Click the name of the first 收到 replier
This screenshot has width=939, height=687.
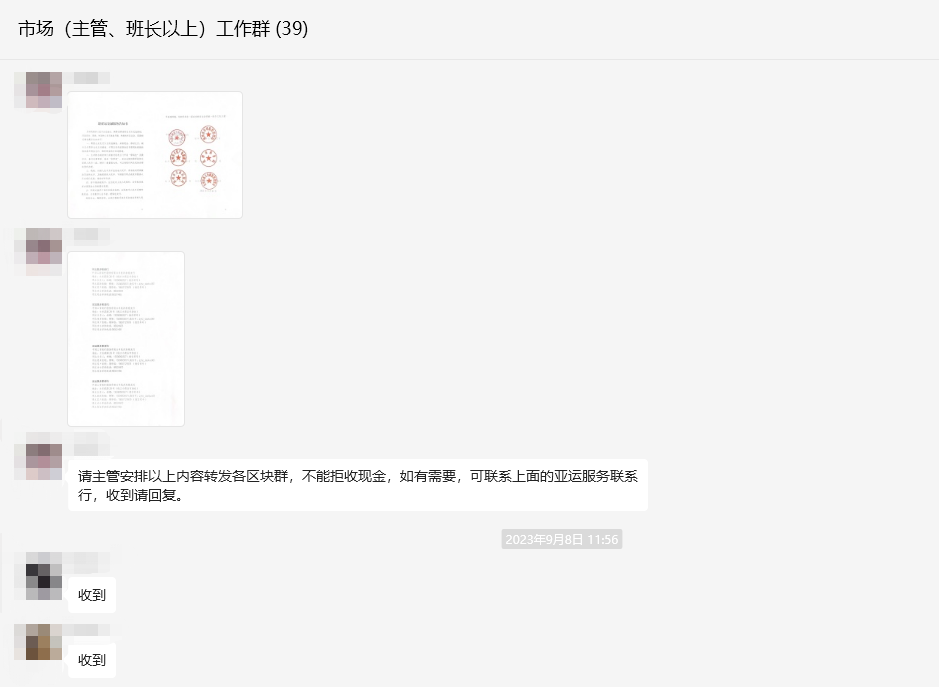[x=89, y=560]
